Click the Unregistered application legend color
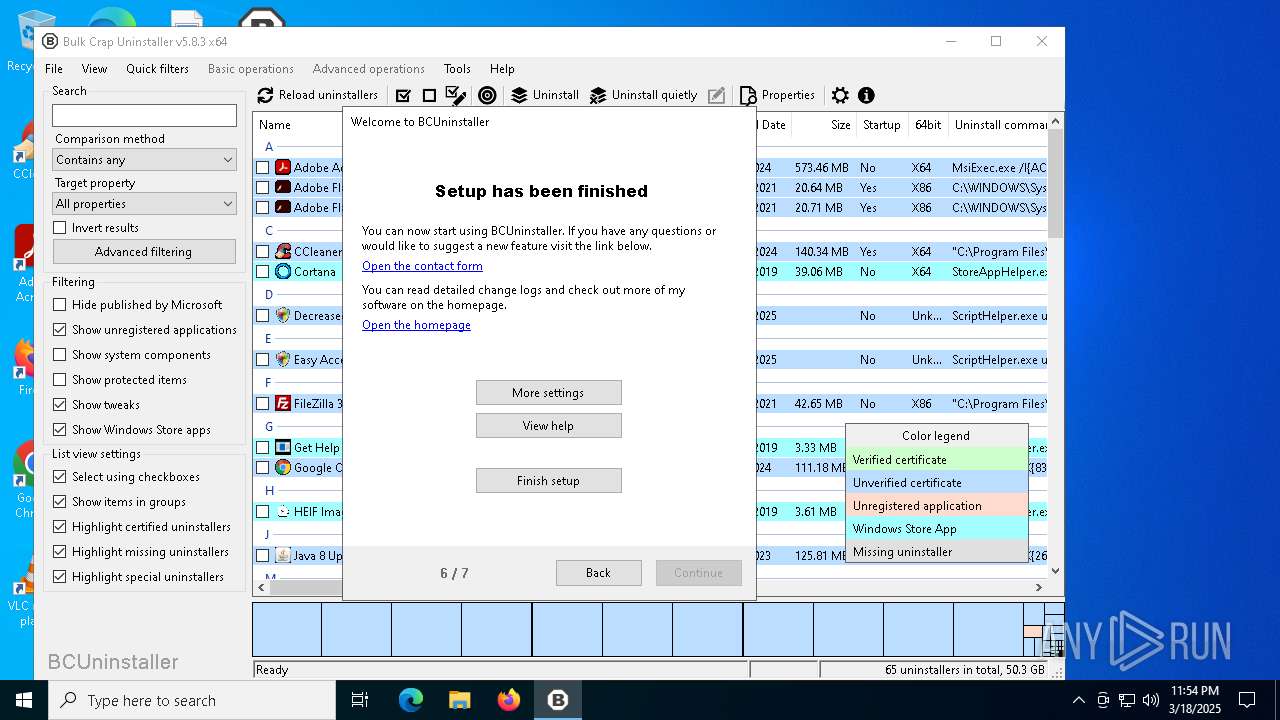Screen dimensions: 1280x720 (936, 506)
